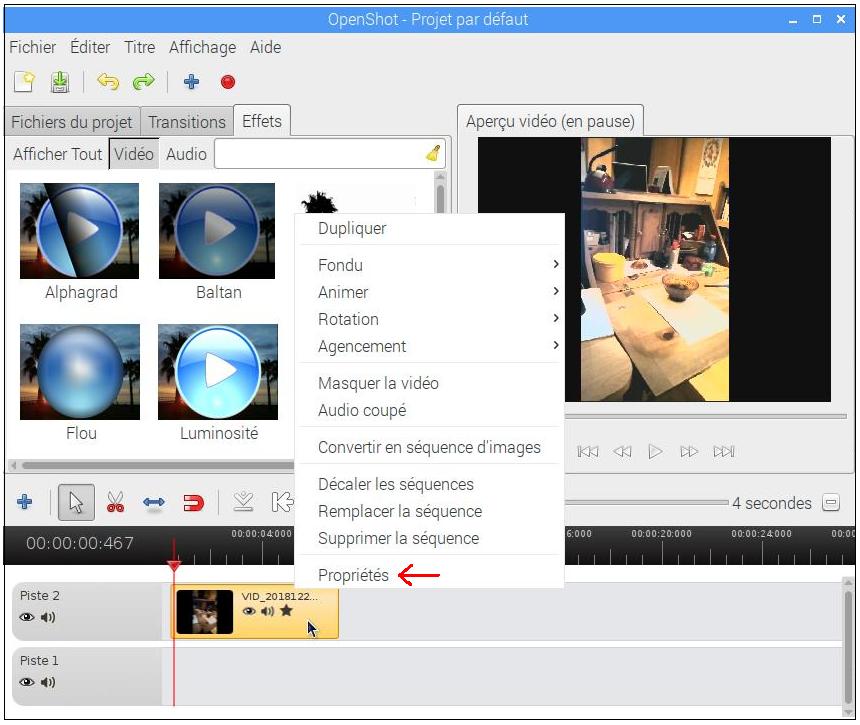Screen dimensions: 860x725
Task: Clear the effects filter with broom icon
Action: point(433,154)
